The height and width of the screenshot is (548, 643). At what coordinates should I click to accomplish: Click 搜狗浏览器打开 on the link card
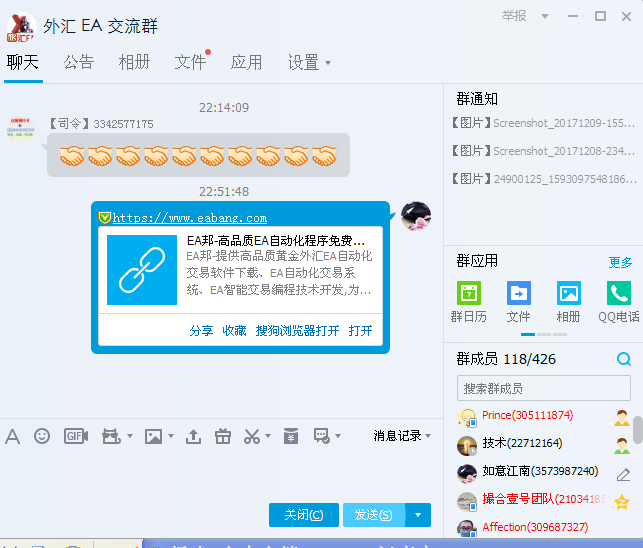(x=297, y=331)
